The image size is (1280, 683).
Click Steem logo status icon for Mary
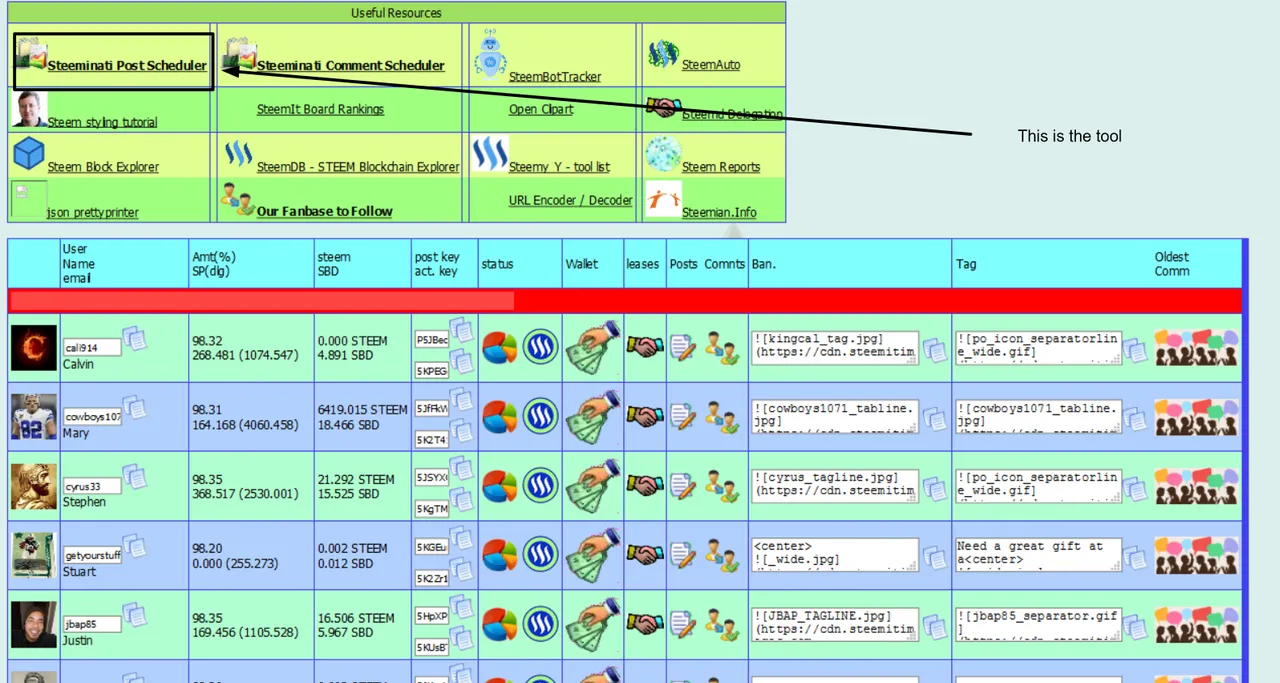click(541, 416)
